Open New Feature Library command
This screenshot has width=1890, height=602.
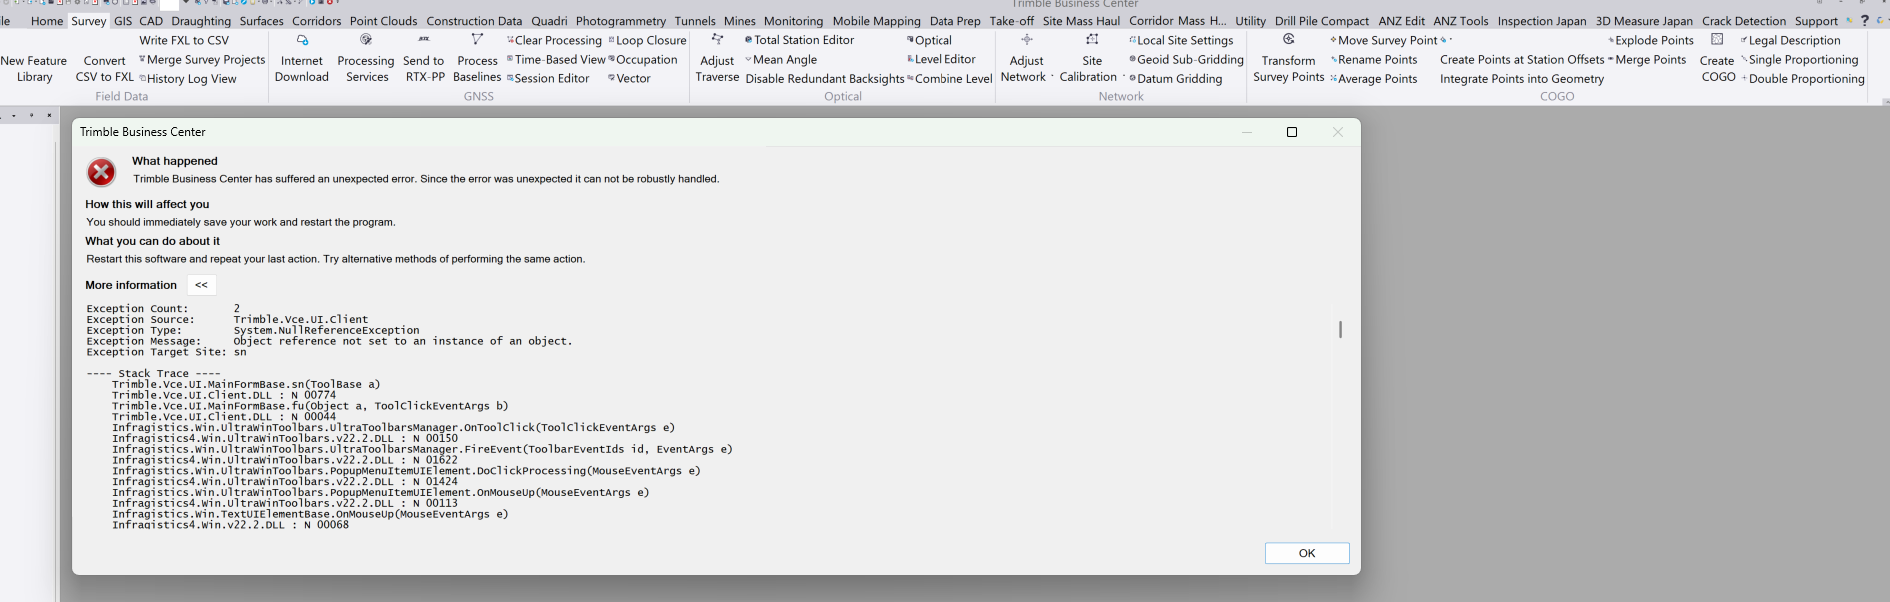[x=34, y=68]
